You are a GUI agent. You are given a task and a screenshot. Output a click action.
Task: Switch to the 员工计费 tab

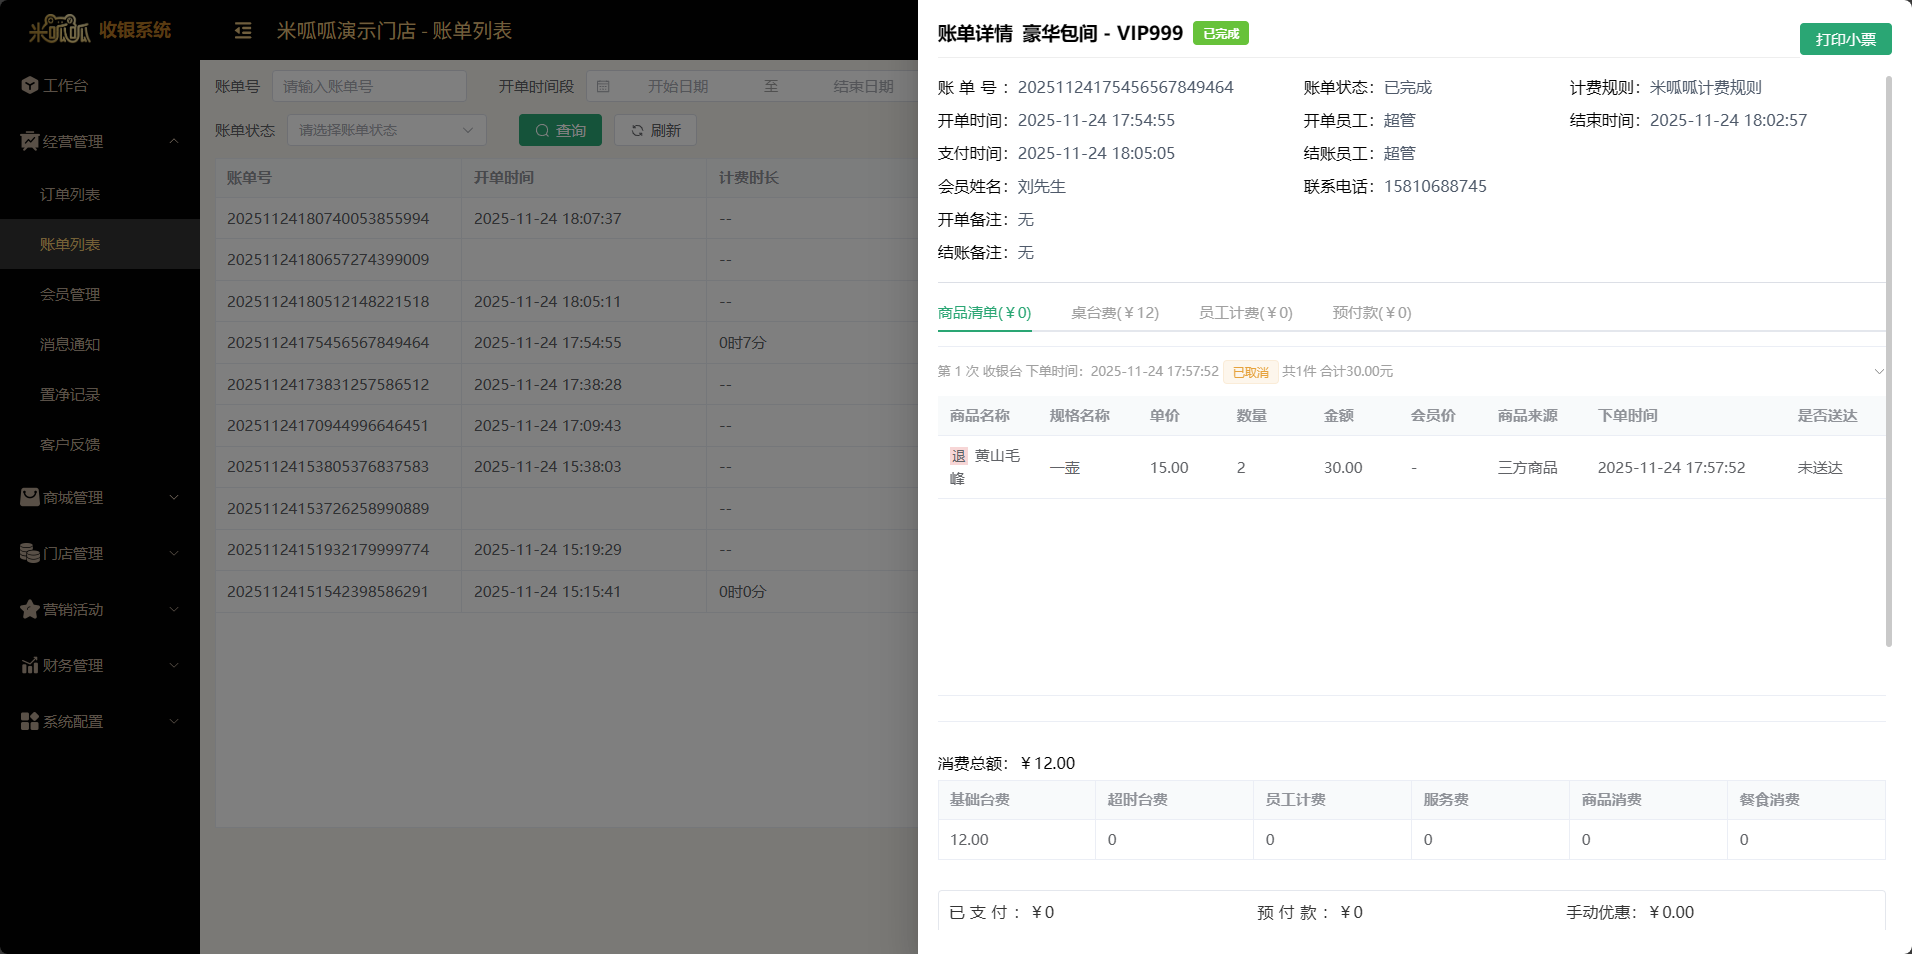click(x=1245, y=313)
